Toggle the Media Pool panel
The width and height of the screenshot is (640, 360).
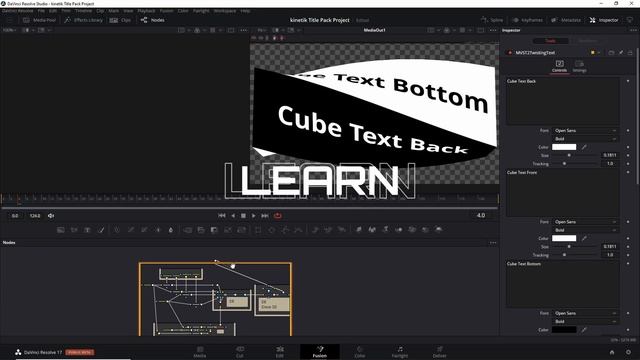[39, 20]
